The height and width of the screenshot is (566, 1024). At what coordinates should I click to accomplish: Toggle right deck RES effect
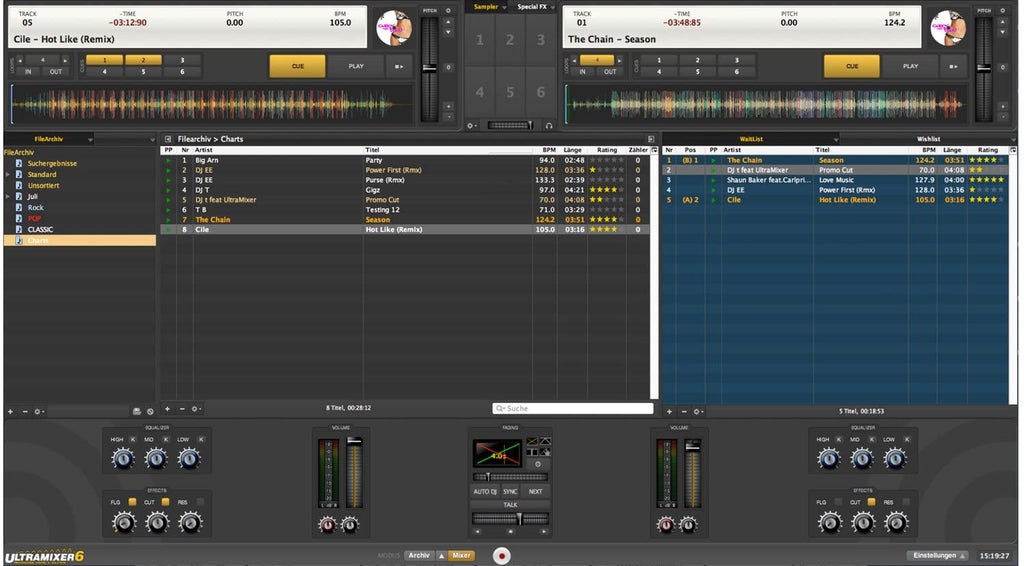click(x=906, y=502)
